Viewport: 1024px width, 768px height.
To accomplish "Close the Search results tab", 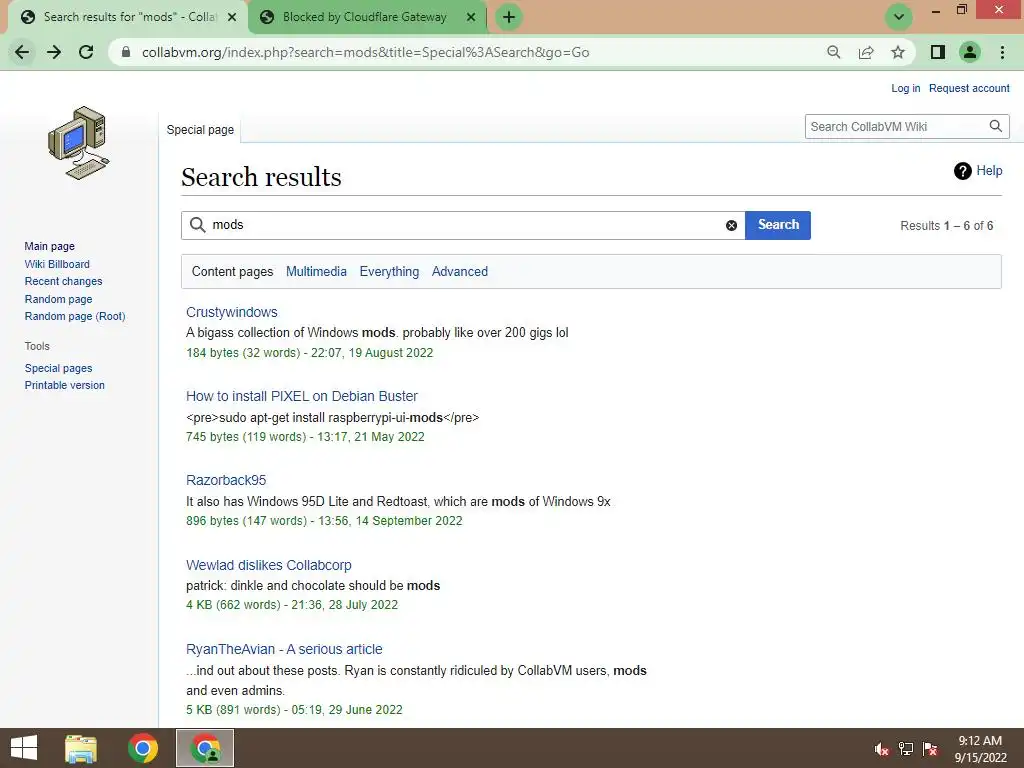I will pyautogui.click(x=232, y=17).
